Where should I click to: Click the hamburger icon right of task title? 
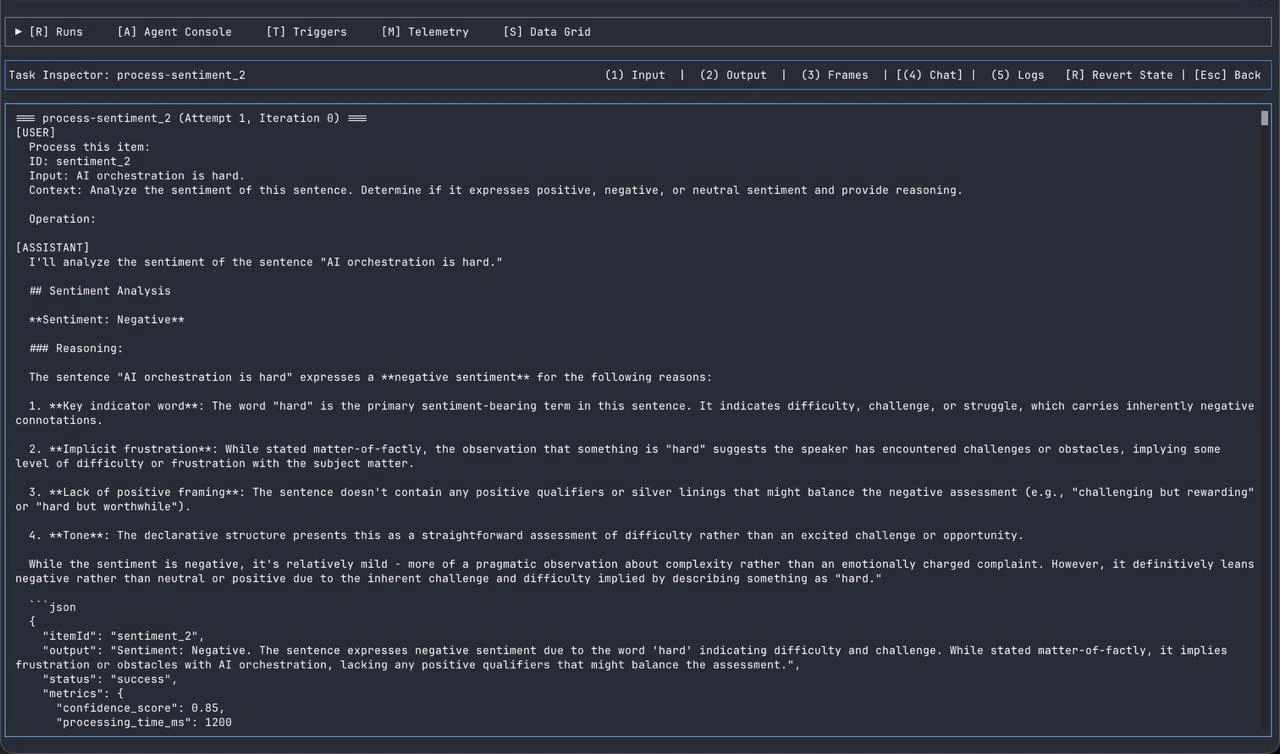click(357, 117)
